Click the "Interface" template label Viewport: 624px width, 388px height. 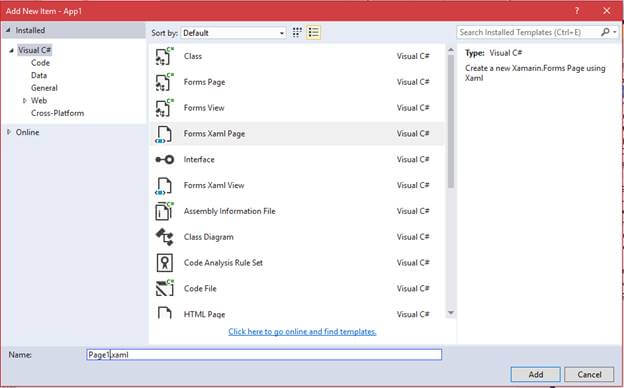click(199, 160)
